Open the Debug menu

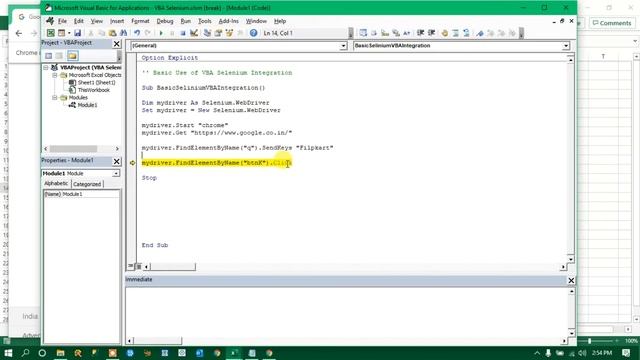tap(165, 21)
